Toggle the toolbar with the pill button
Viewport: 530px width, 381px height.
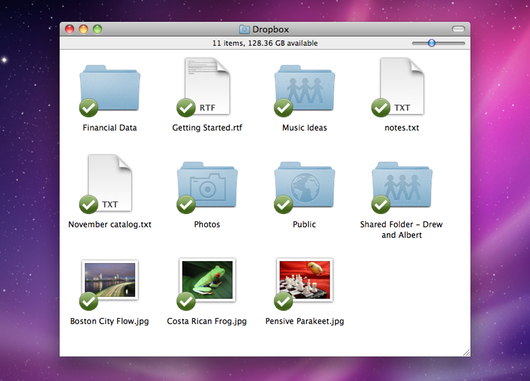pyautogui.click(x=458, y=29)
